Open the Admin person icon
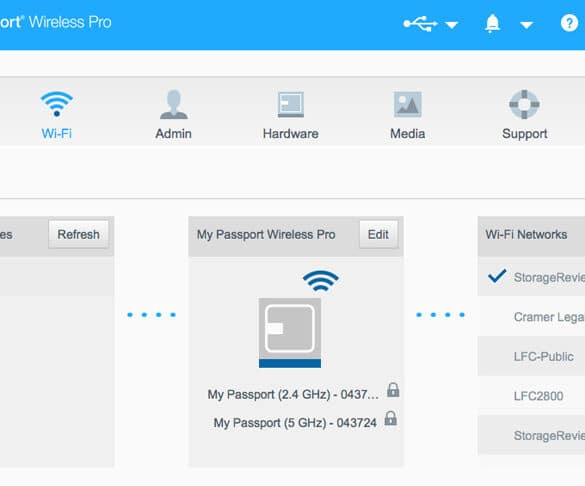Viewport: 585px width, 486px height. point(173,104)
